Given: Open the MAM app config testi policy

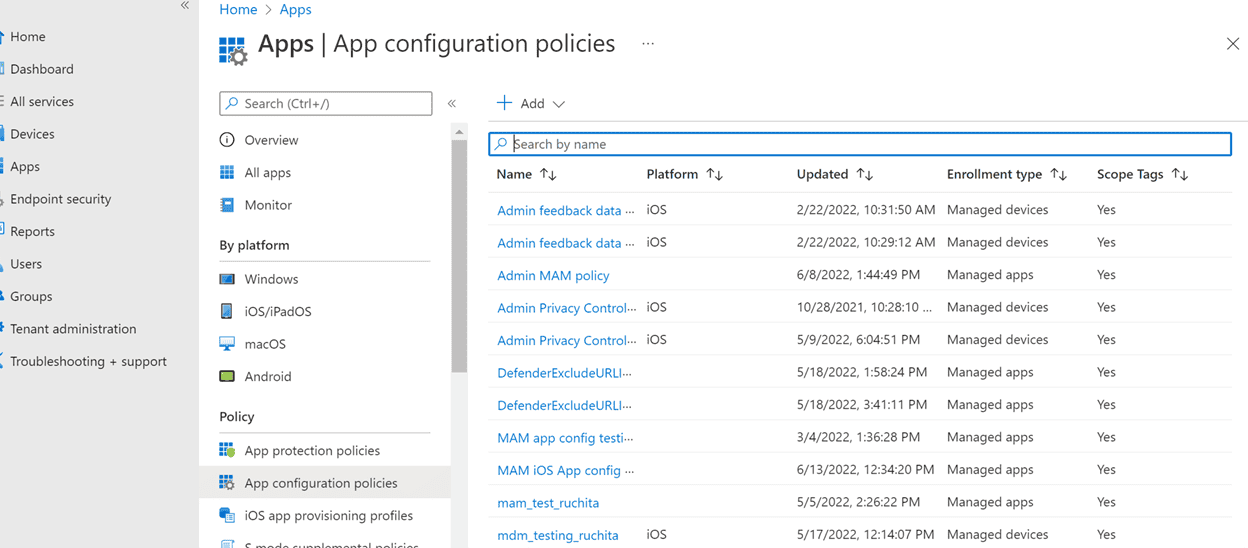Looking at the screenshot, I should tap(566, 438).
